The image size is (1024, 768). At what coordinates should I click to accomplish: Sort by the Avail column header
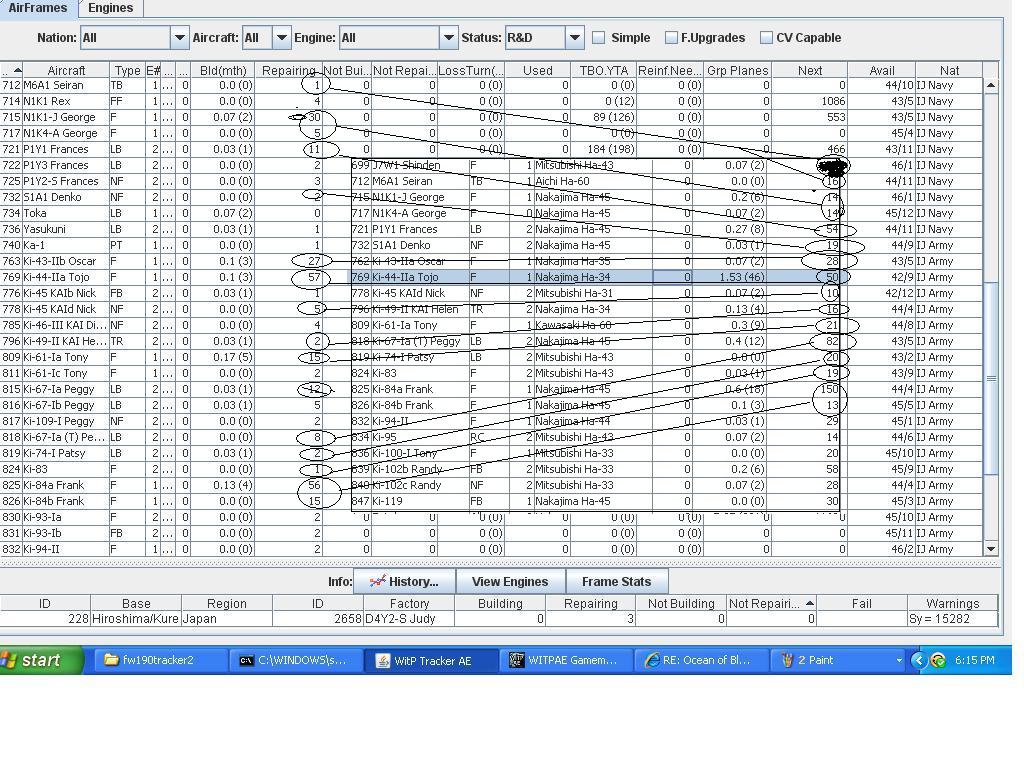click(x=882, y=70)
